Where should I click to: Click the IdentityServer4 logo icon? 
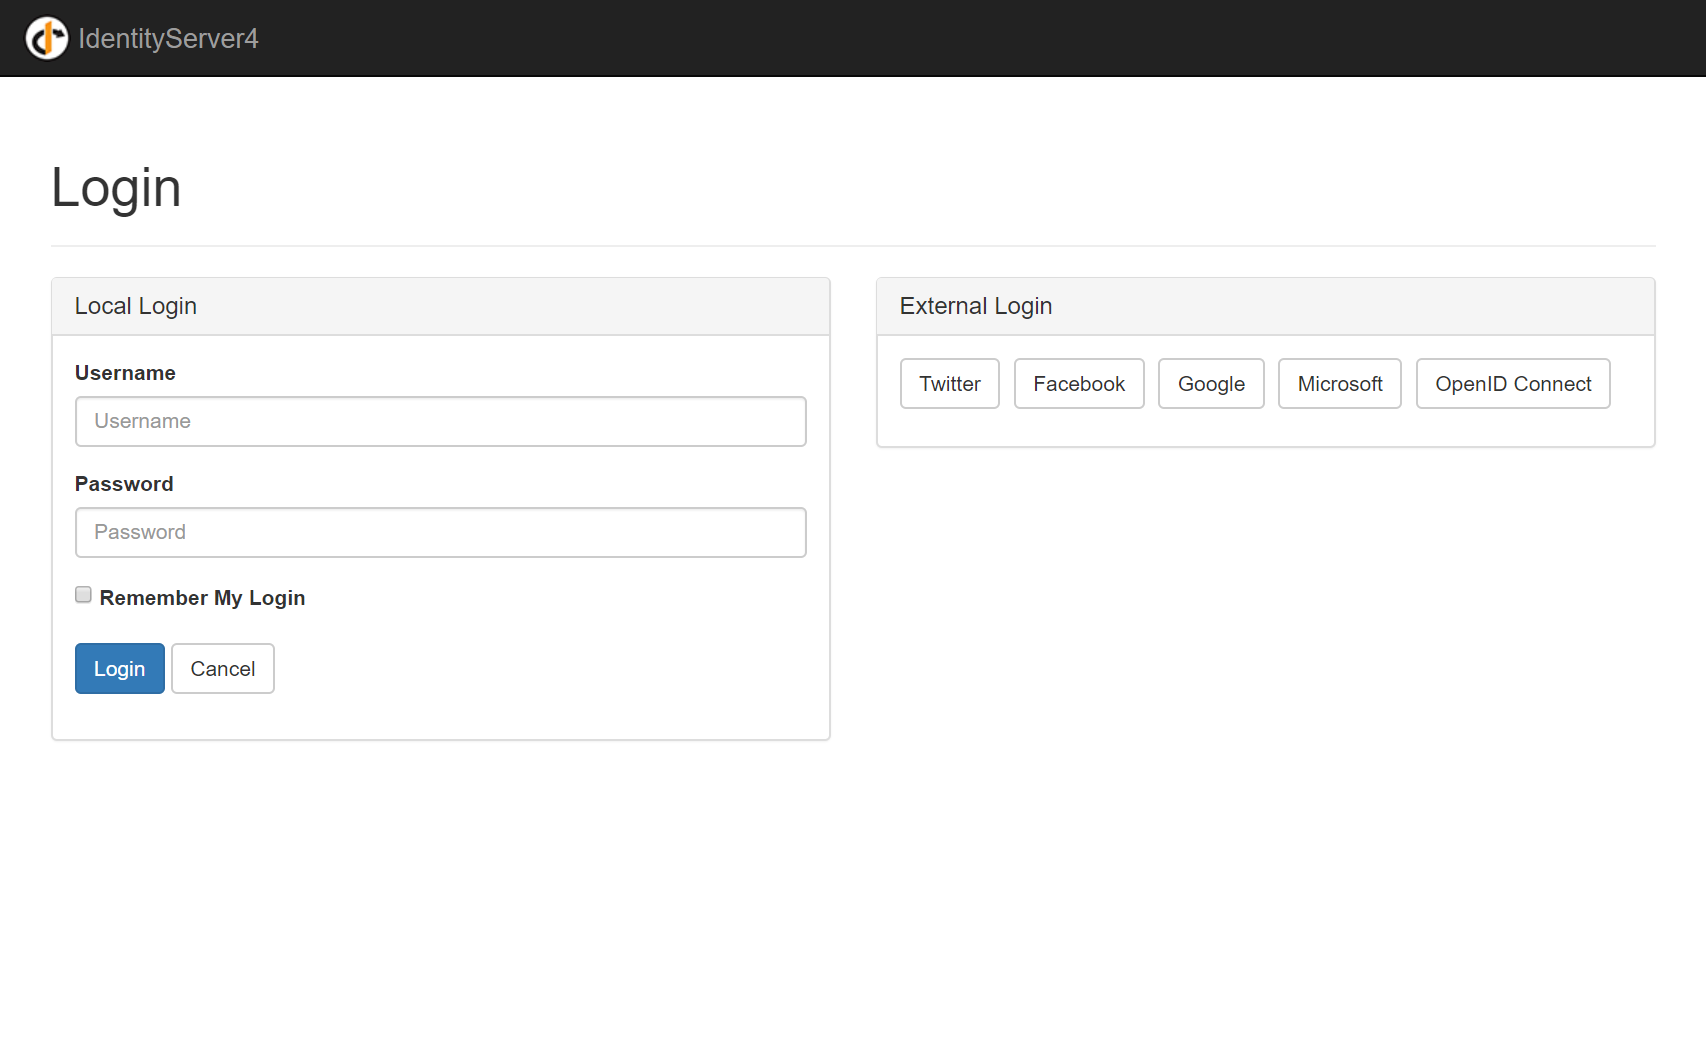coord(47,38)
